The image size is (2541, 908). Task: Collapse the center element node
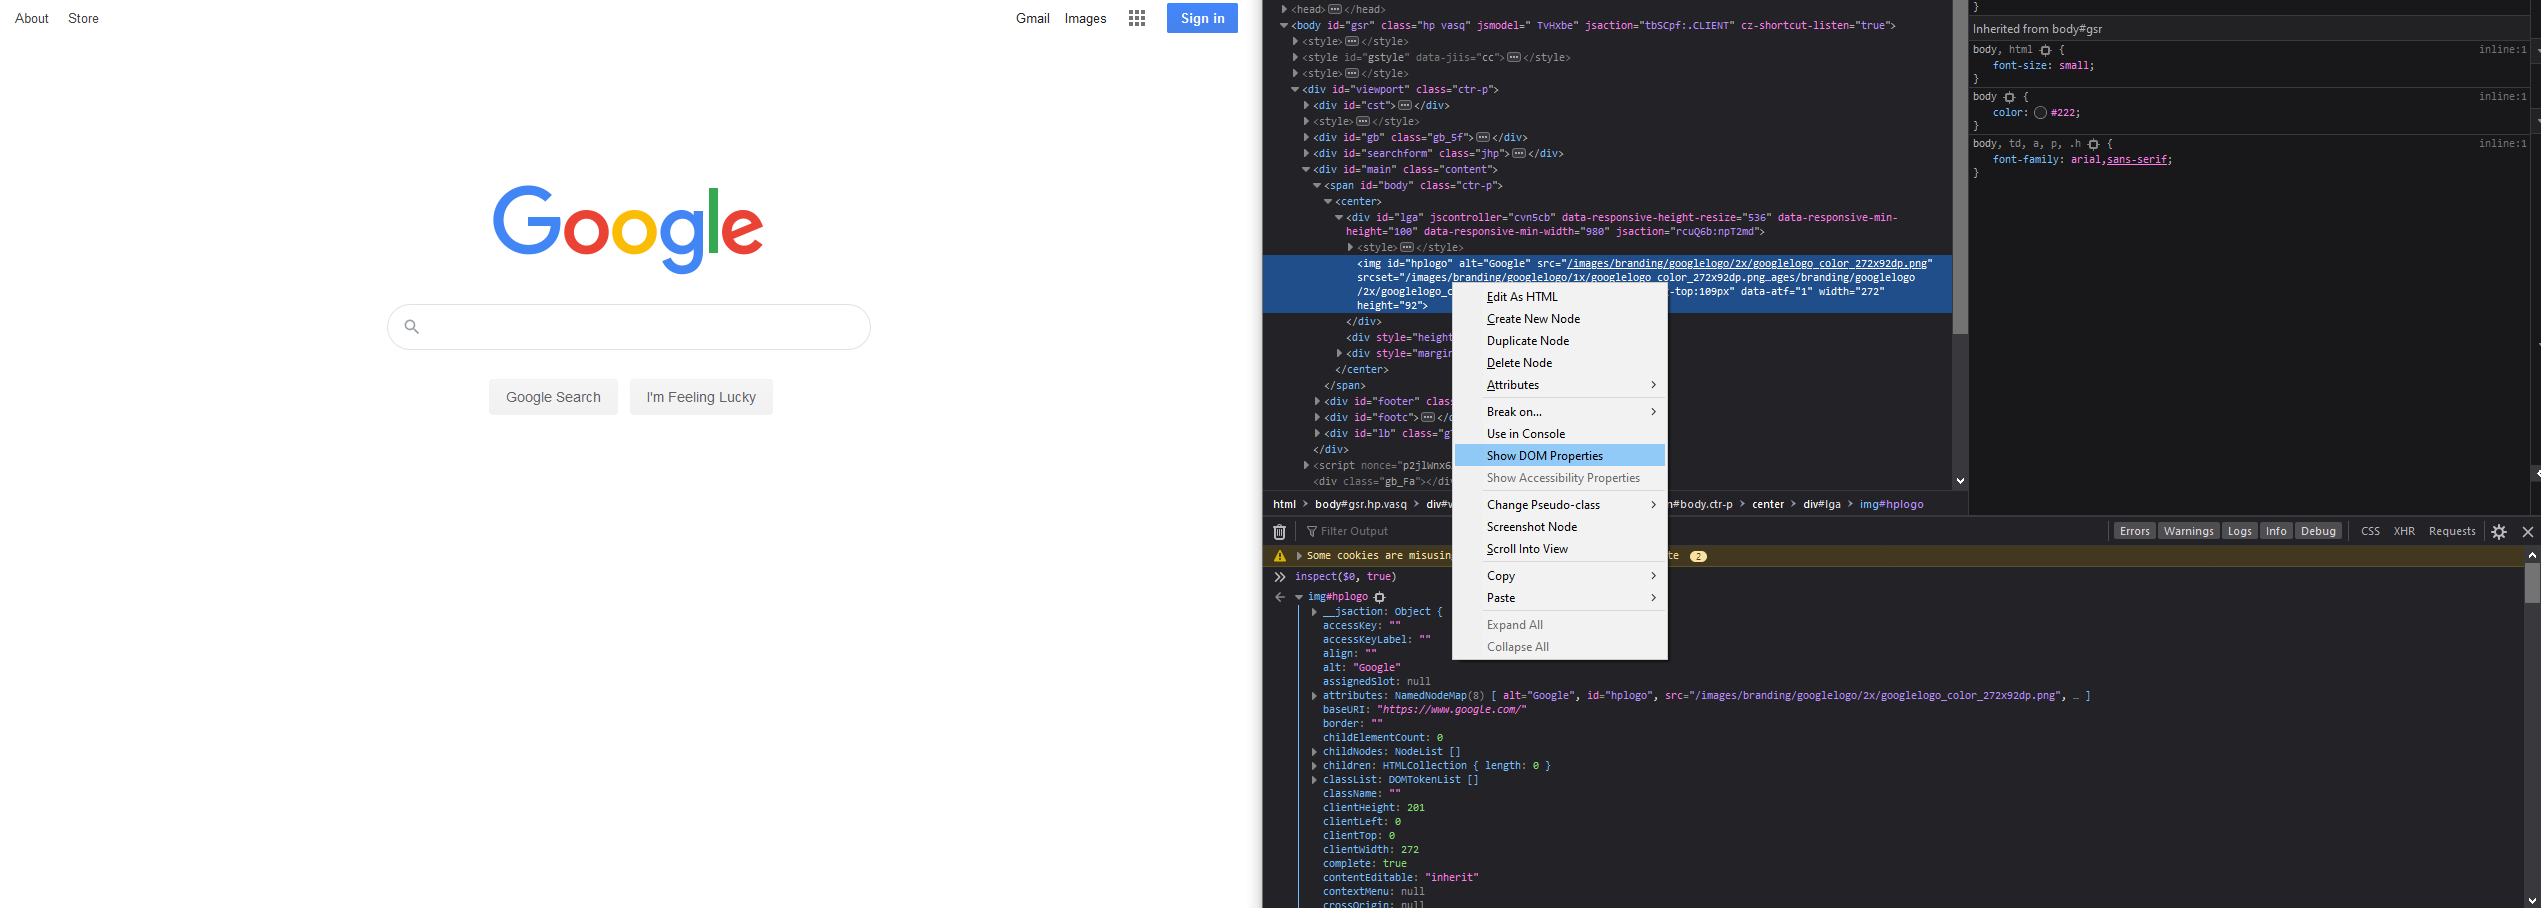tap(1328, 201)
